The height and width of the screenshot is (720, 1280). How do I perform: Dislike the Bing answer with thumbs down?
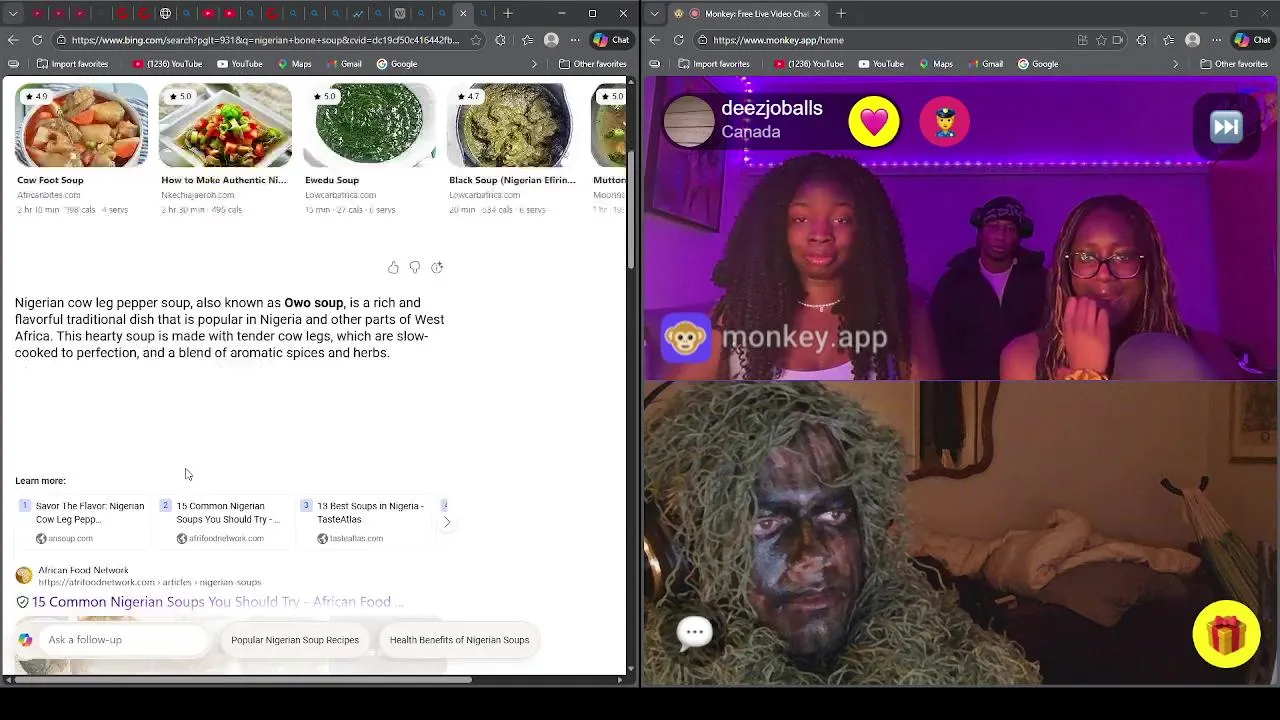coord(415,267)
